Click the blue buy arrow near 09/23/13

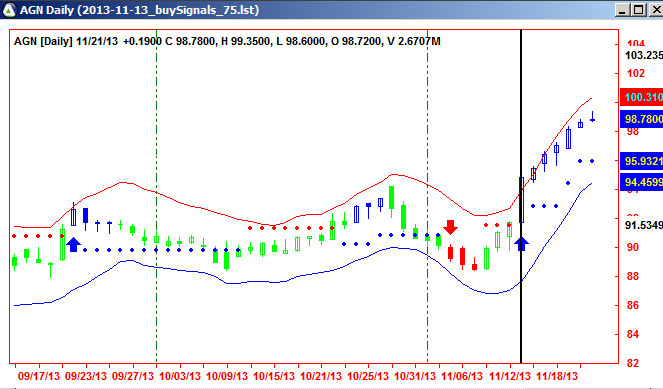74,244
